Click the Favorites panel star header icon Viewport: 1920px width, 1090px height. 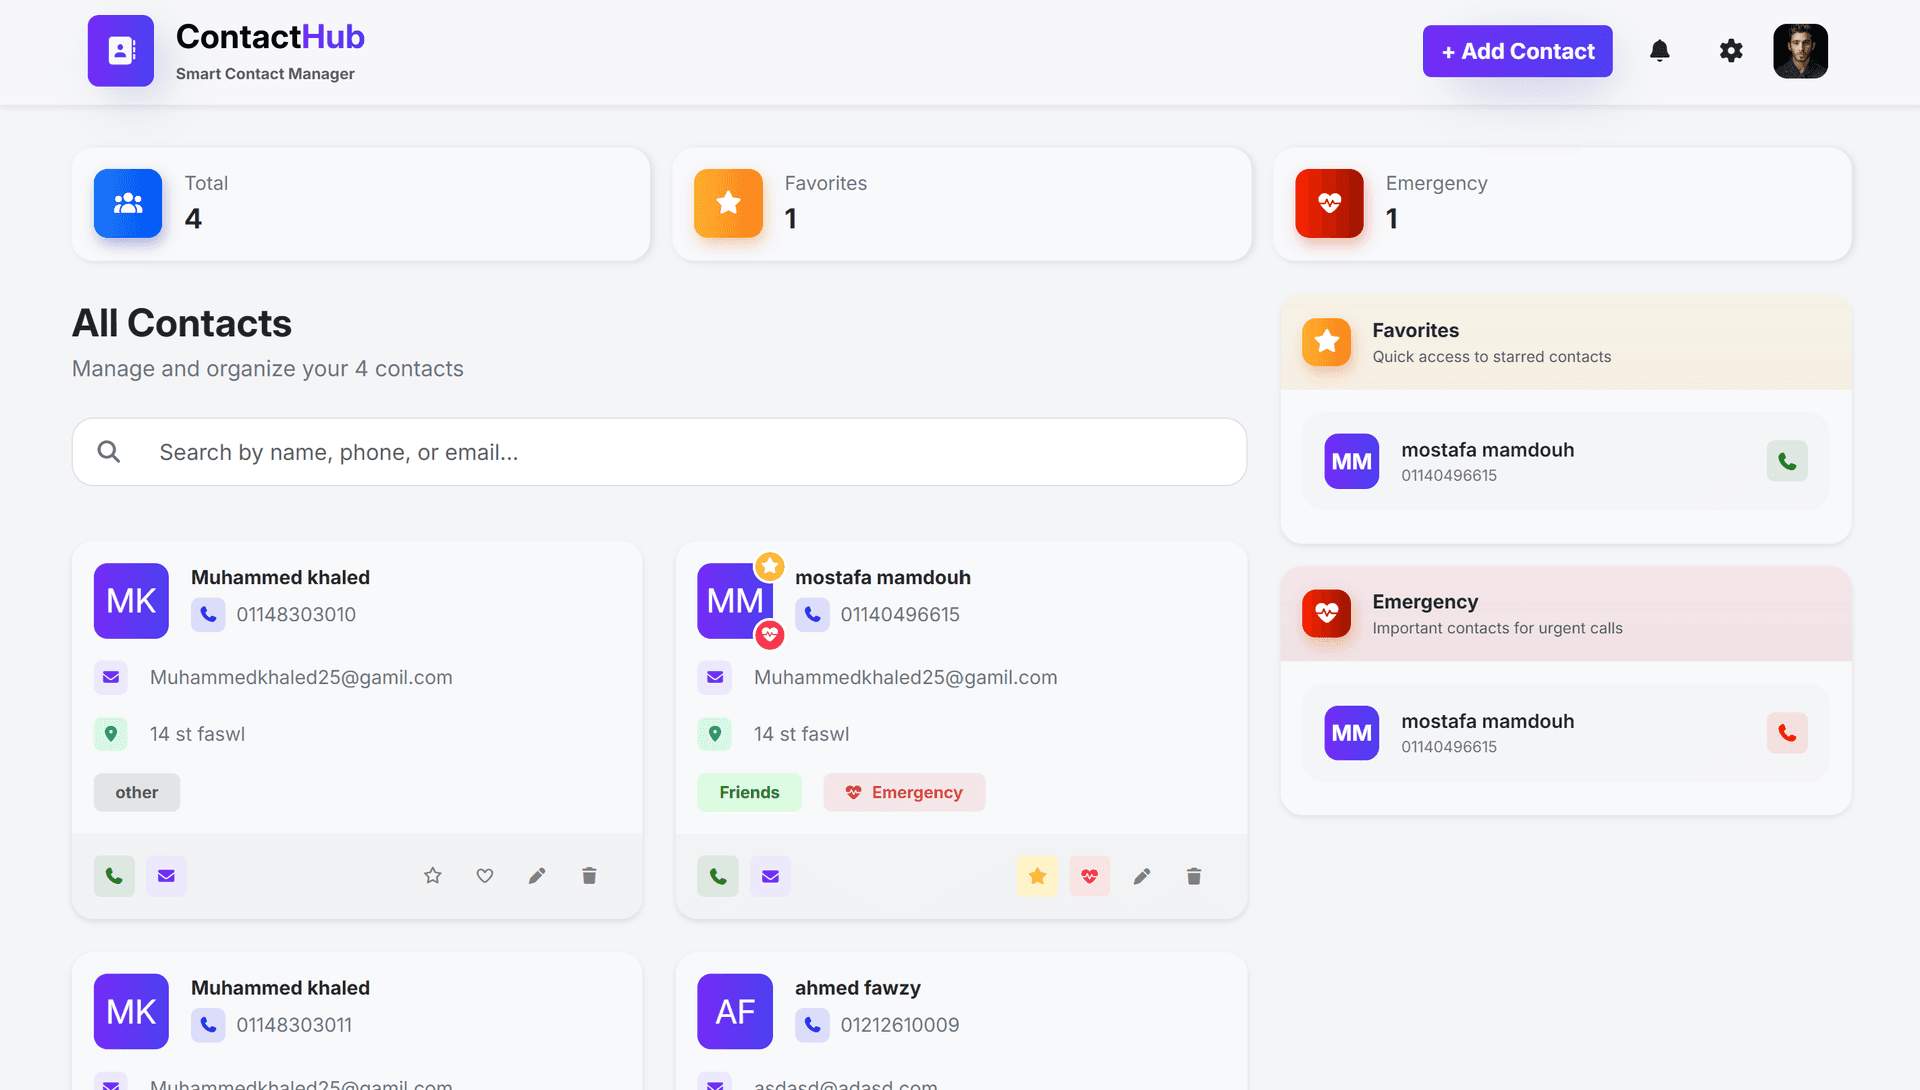[x=1326, y=342]
